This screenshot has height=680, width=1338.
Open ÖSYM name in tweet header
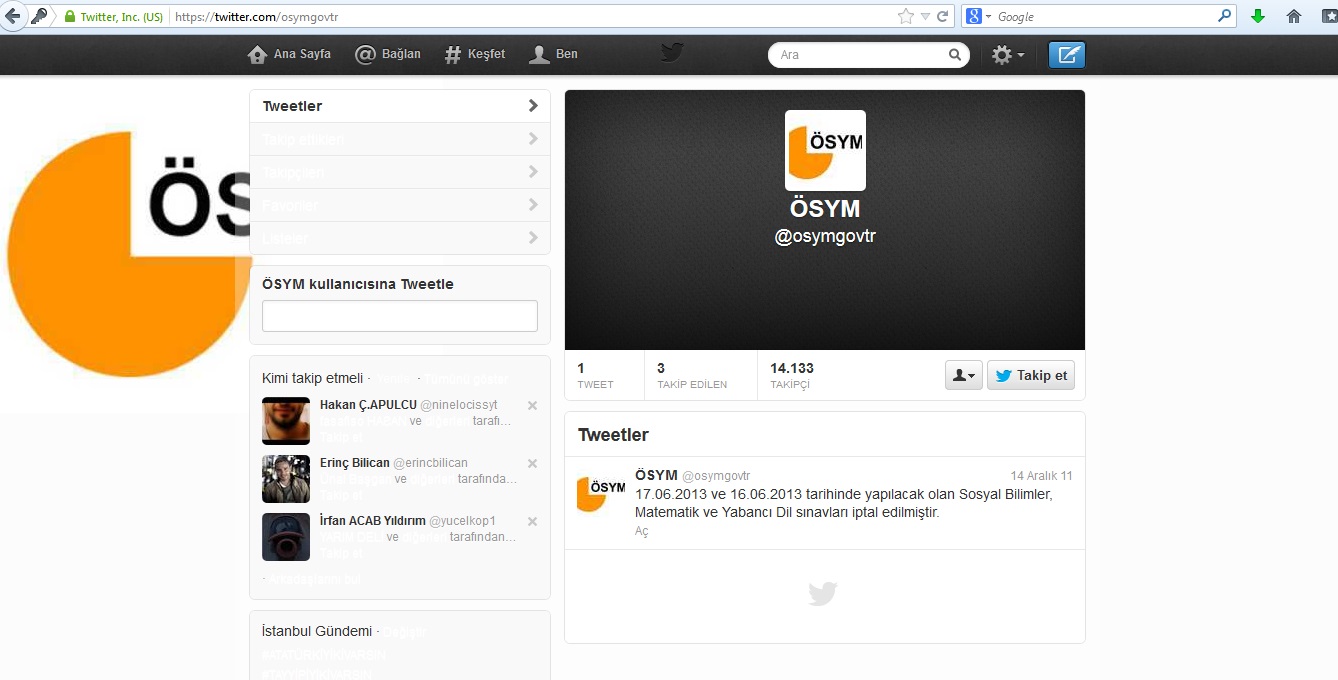tap(656, 475)
